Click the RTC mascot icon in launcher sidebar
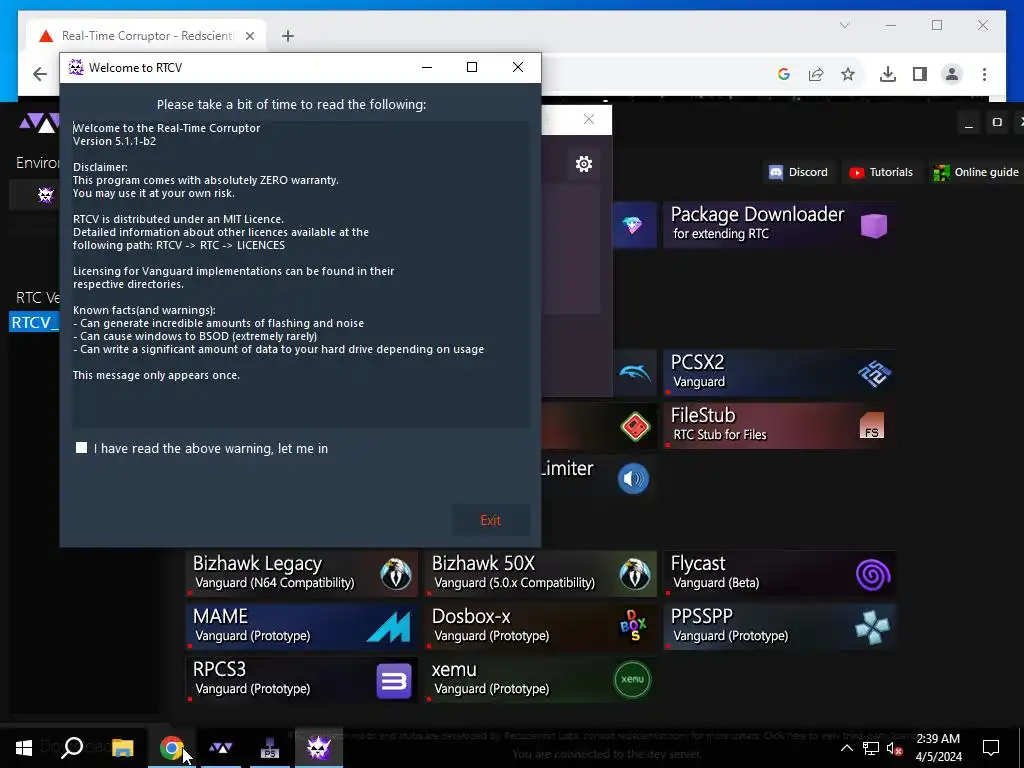This screenshot has width=1024, height=768. coord(45,195)
